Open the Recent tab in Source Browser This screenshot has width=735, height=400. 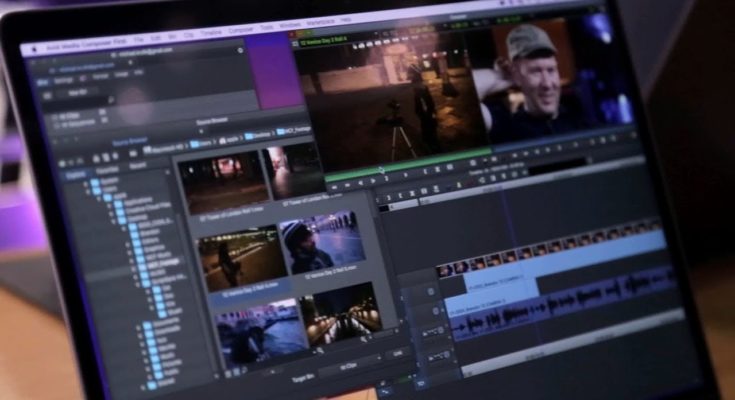(x=137, y=166)
